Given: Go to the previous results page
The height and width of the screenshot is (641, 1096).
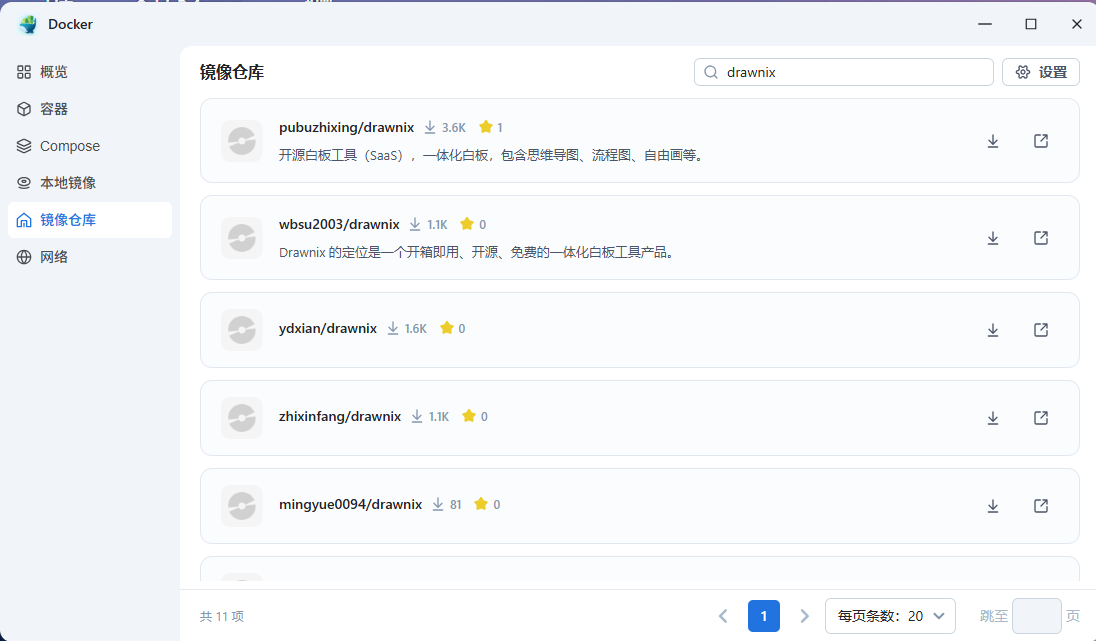Looking at the screenshot, I should tap(723, 616).
